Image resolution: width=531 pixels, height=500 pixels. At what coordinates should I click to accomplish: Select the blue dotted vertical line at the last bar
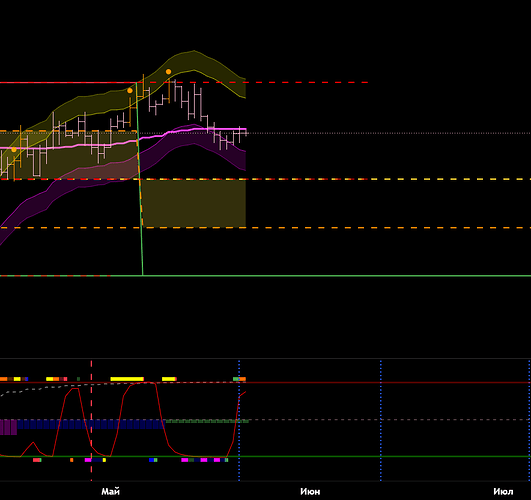click(x=239, y=420)
